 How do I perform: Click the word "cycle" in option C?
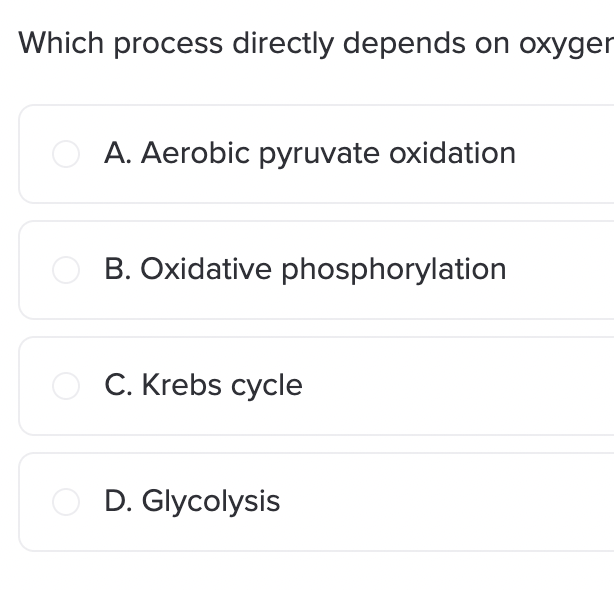click(x=267, y=386)
